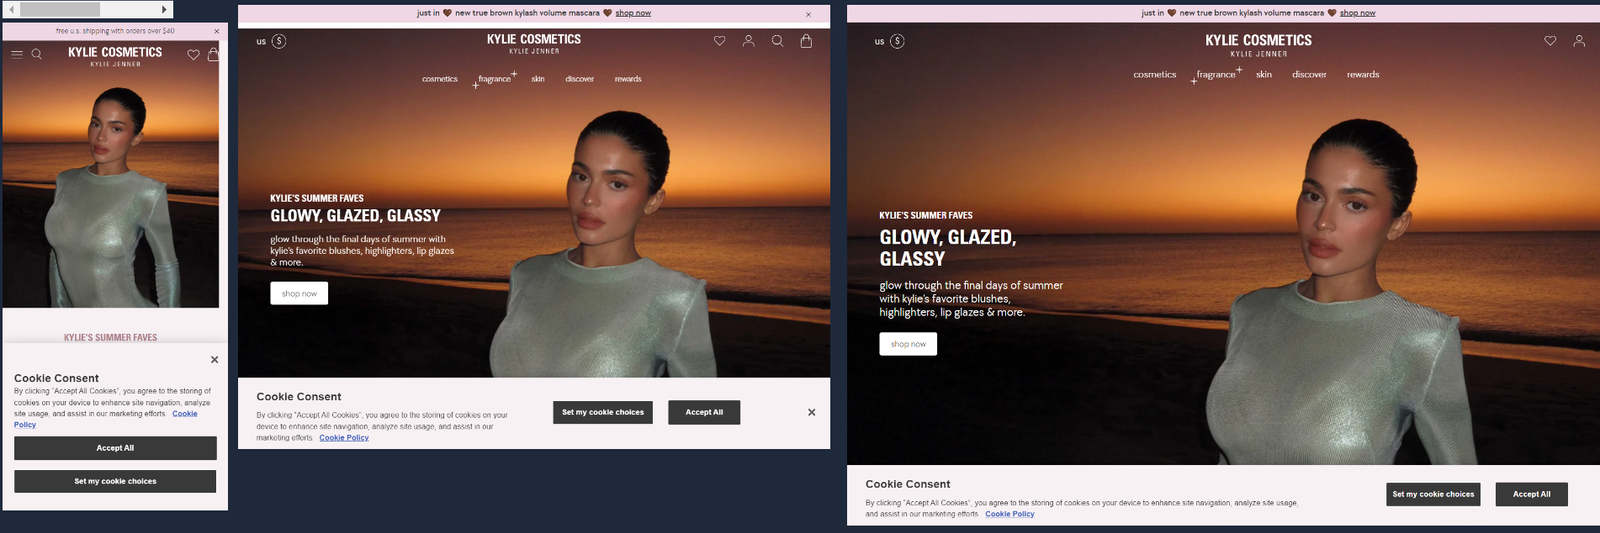
Task: Open Cookie Policy link in middle view
Action: click(344, 438)
